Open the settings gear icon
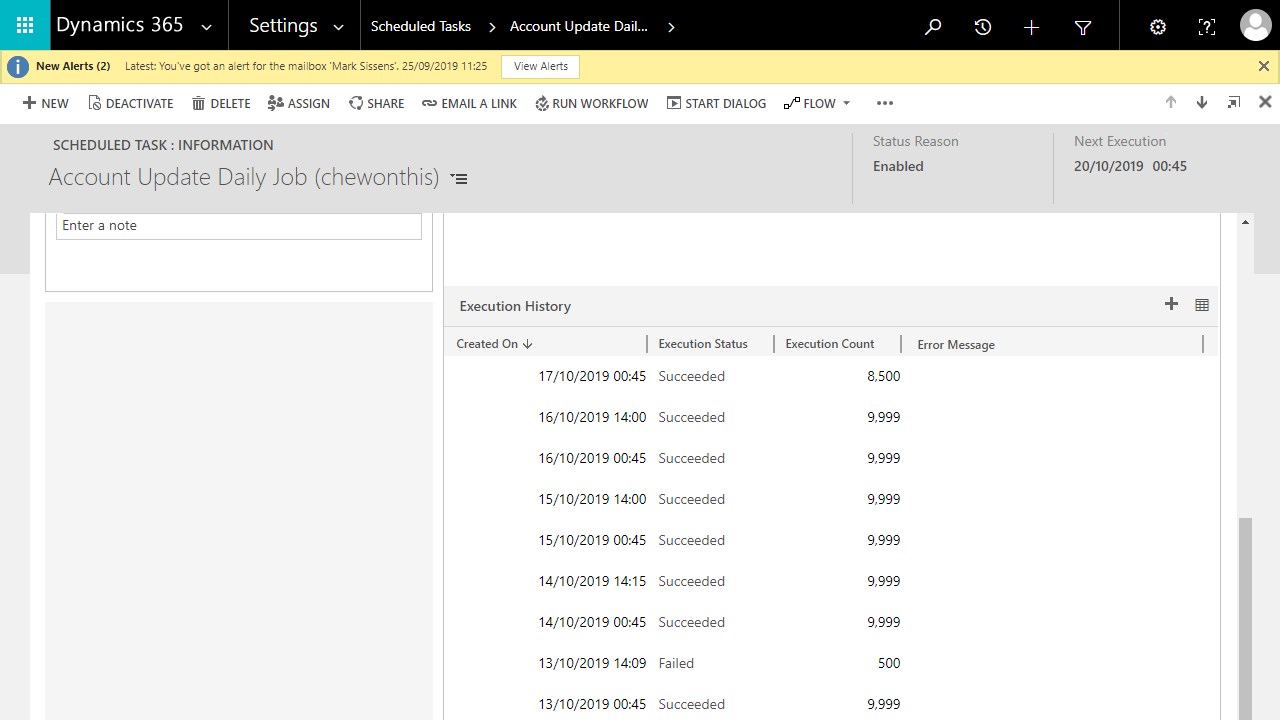 click(x=1158, y=27)
